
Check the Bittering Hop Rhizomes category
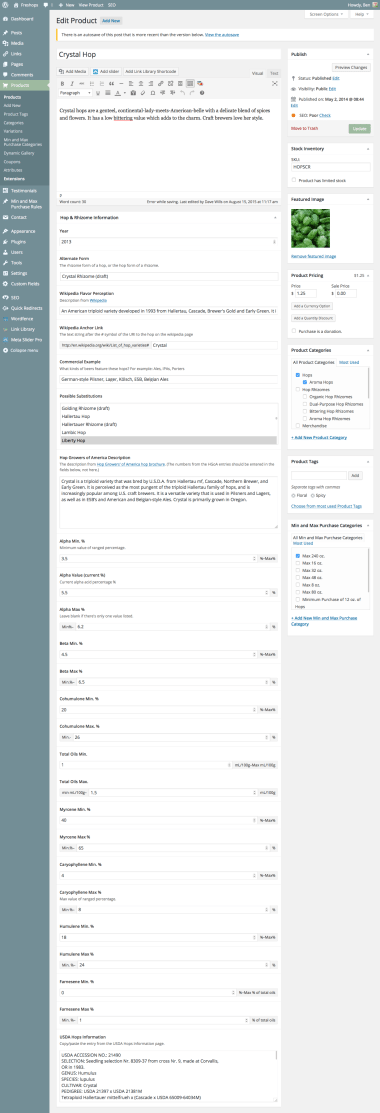(x=305, y=411)
